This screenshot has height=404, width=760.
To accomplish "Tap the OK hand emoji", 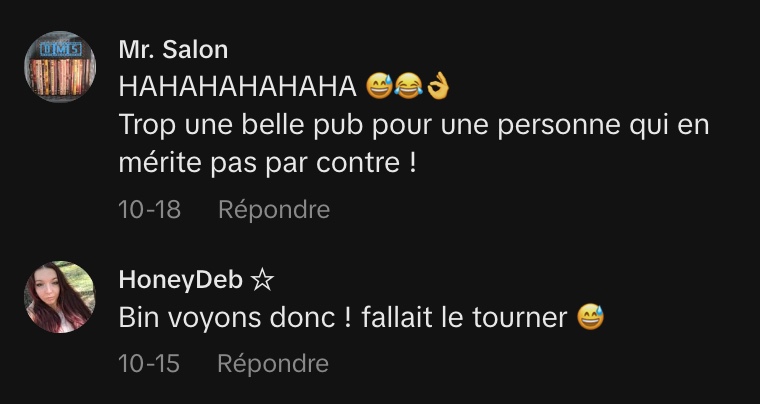I will [437, 87].
